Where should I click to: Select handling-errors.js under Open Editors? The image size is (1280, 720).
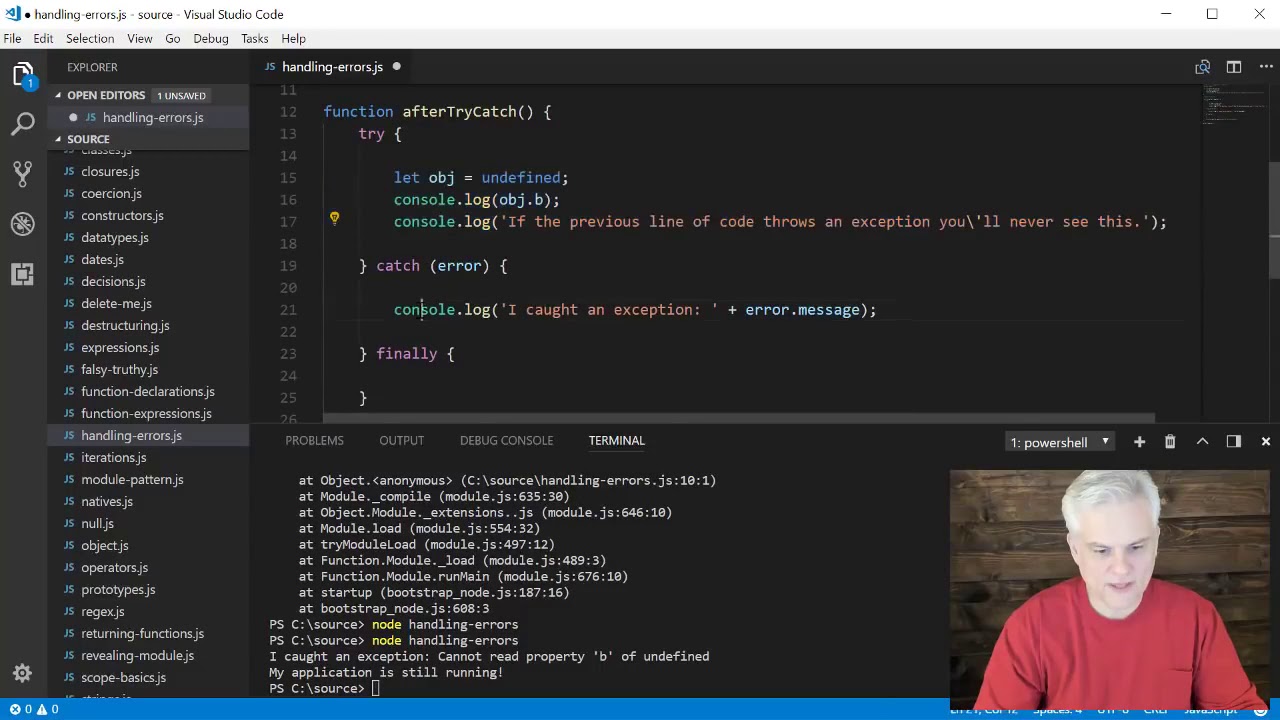(x=152, y=117)
